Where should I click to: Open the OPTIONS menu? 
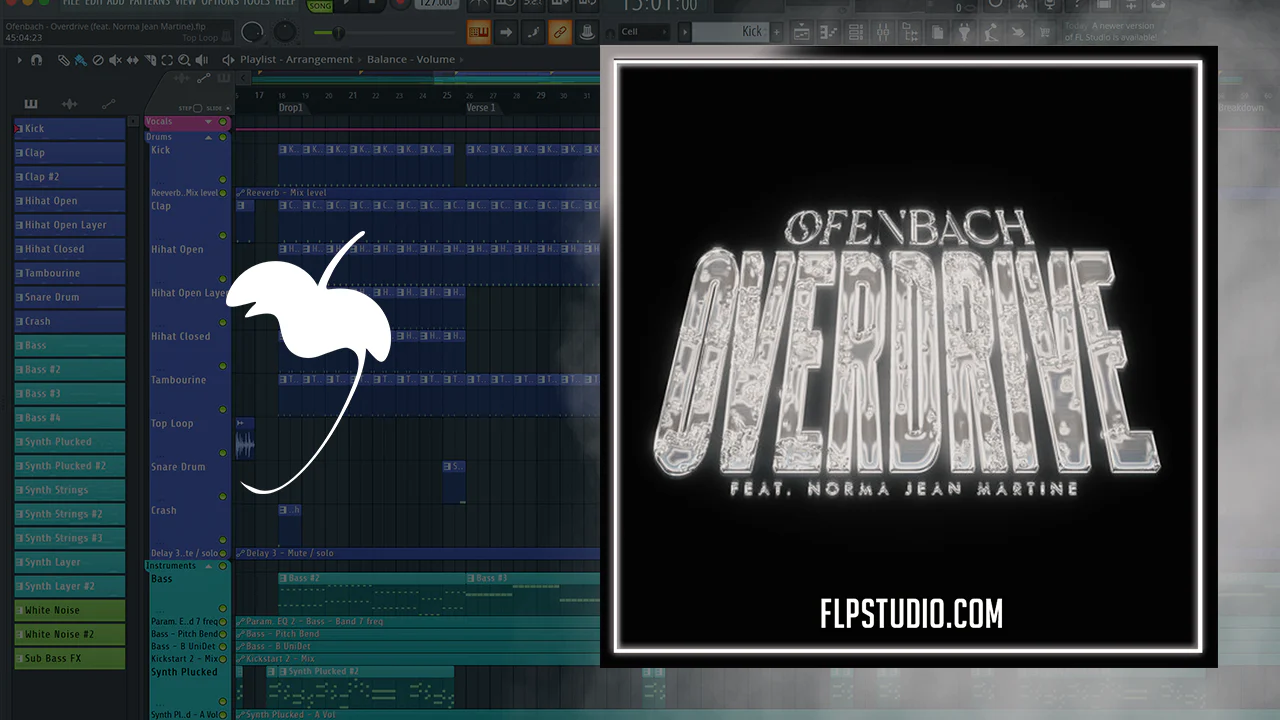(x=219, y=4)
